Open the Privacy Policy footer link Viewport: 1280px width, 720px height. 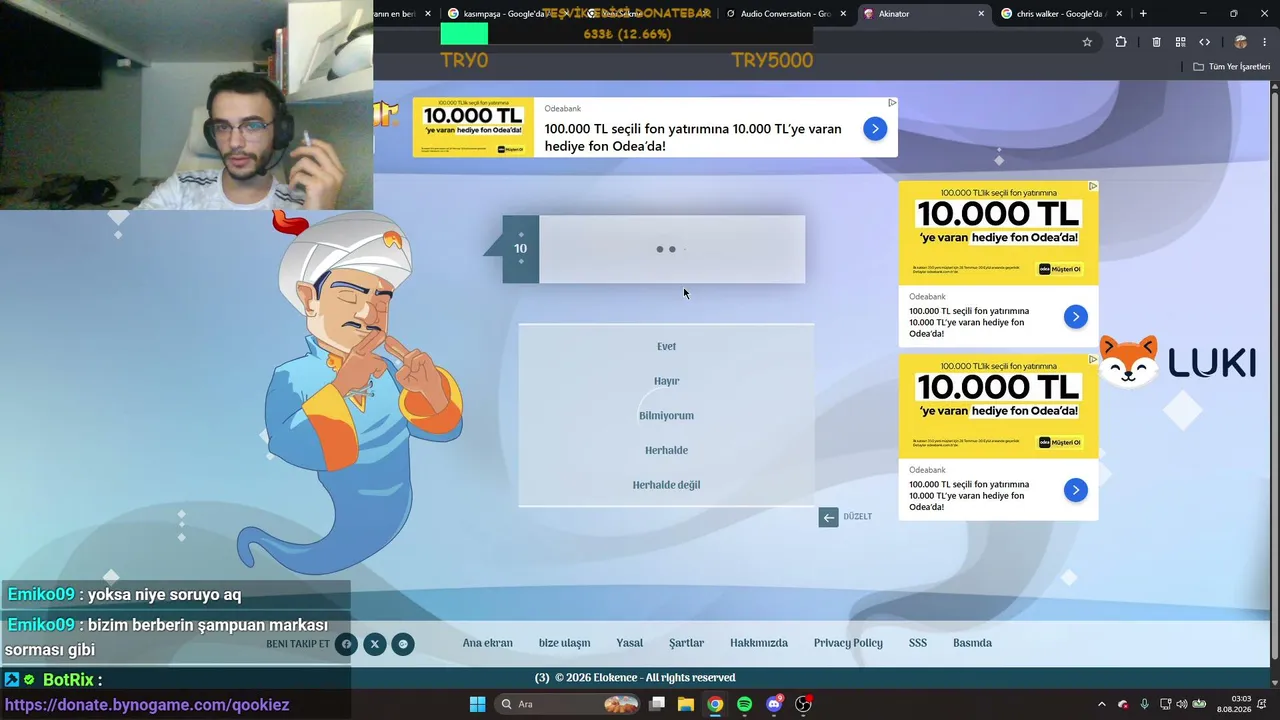coord(848,643)
